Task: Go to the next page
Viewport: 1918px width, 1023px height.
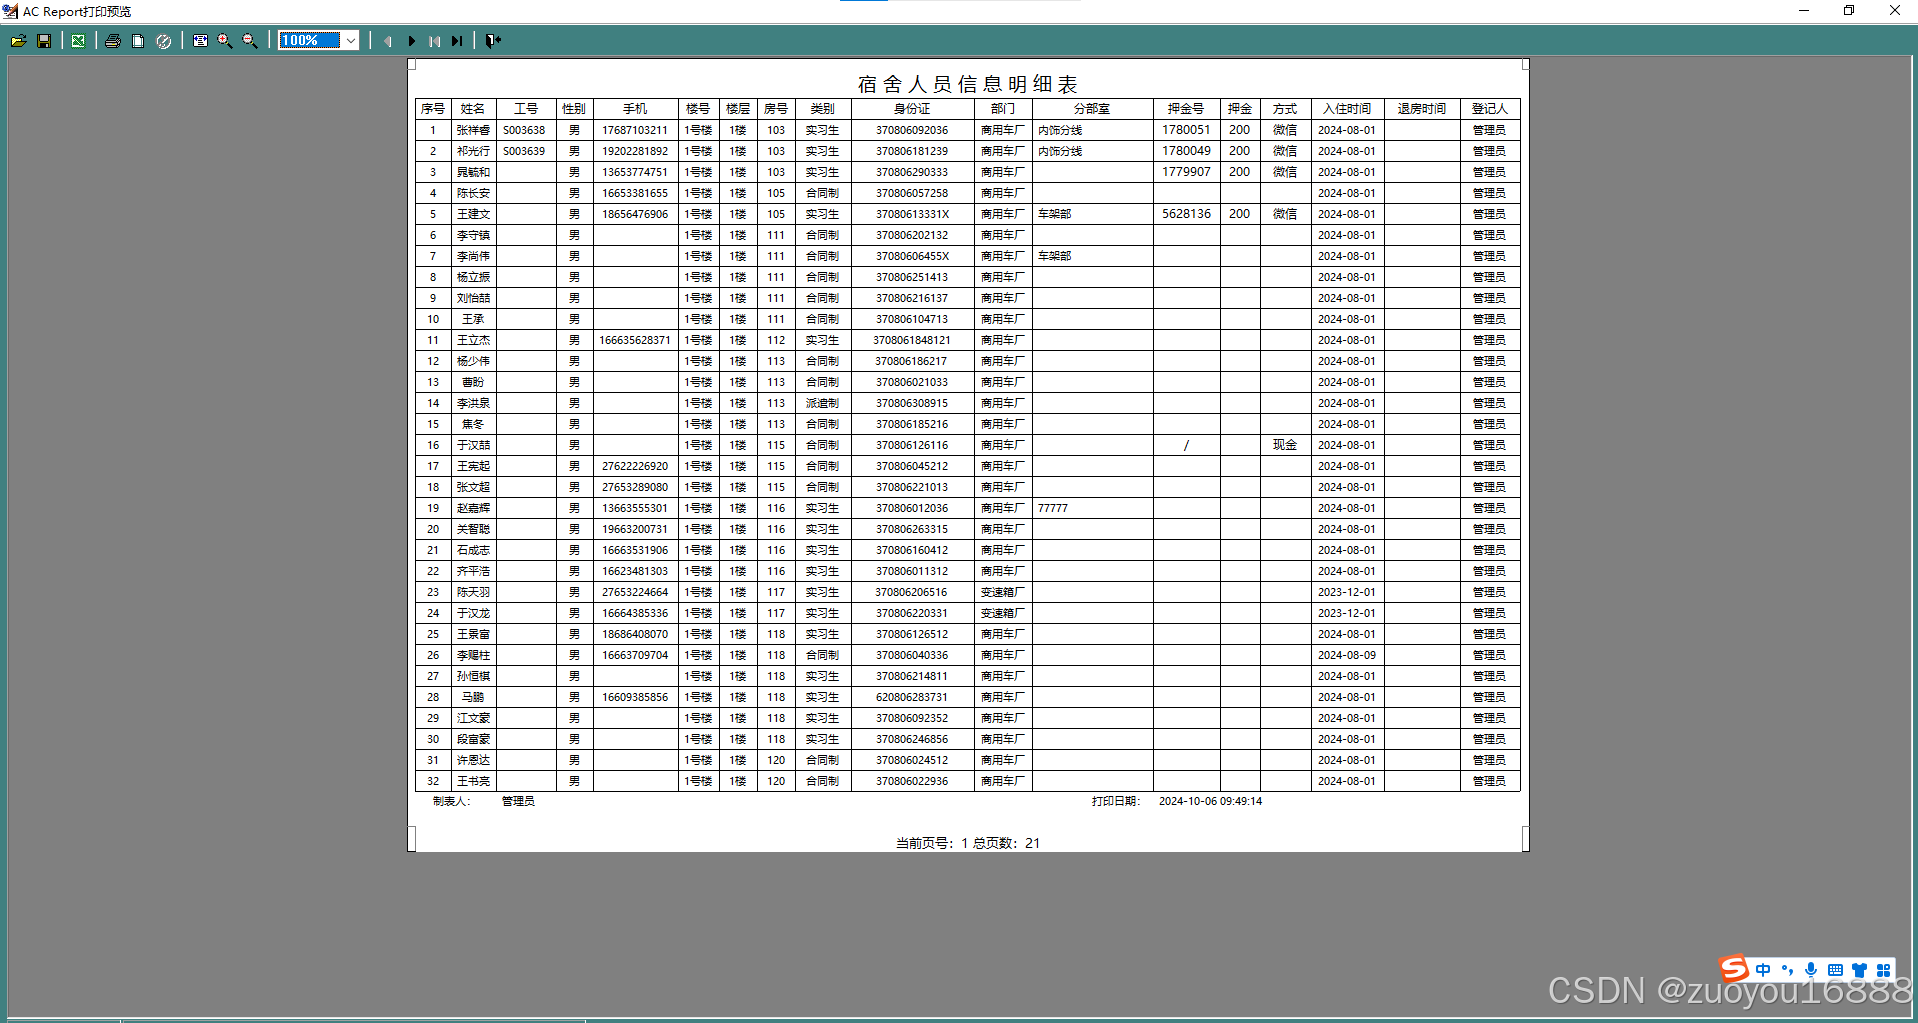Action: [411, 41]
